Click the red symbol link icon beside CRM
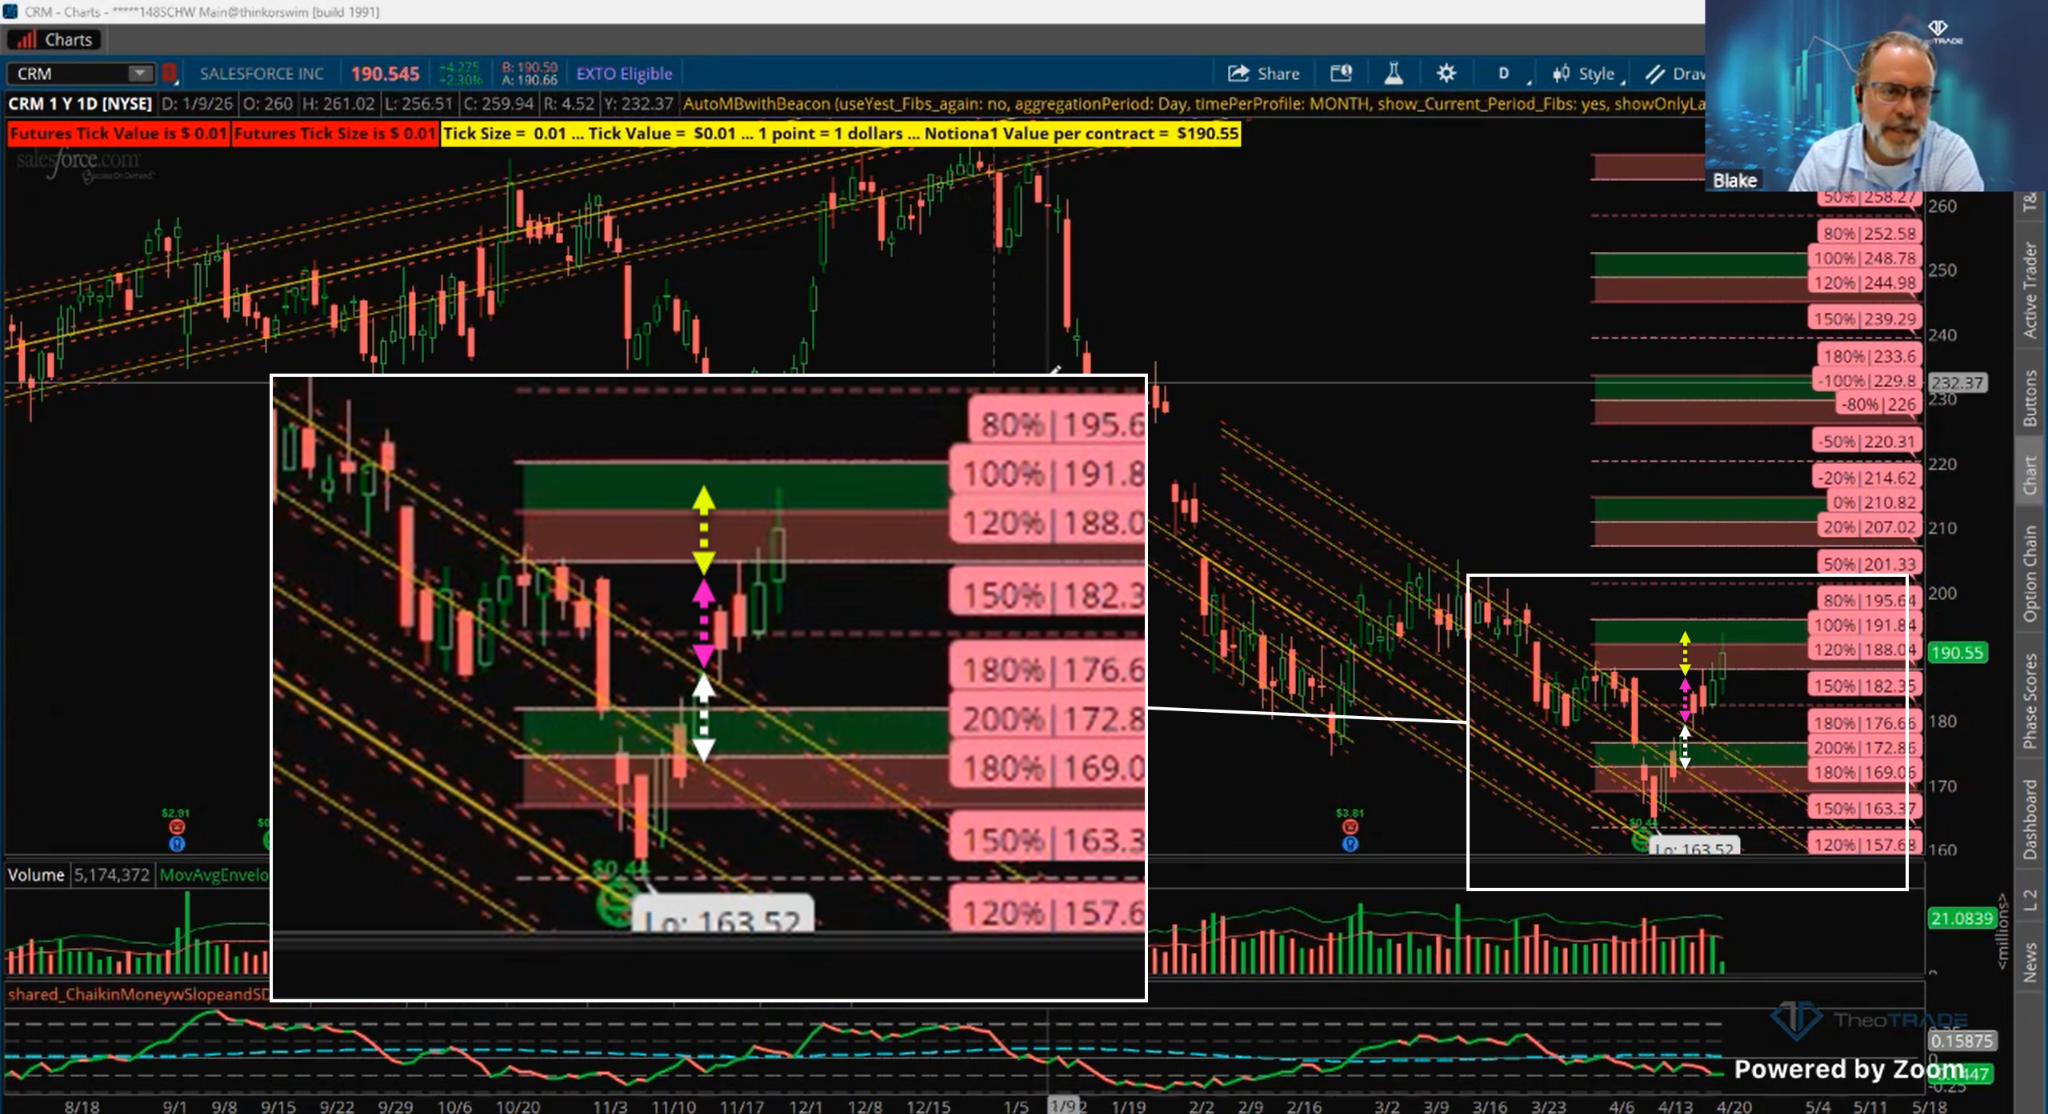The height and width of the screenshot is (1114, 2048). 170,73
